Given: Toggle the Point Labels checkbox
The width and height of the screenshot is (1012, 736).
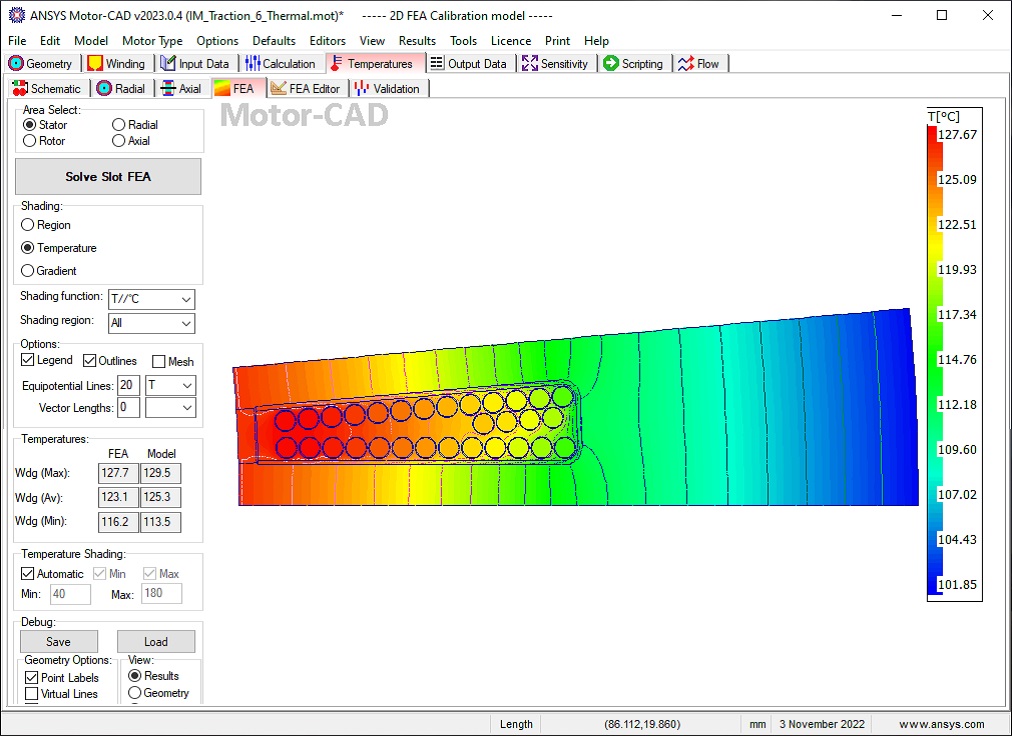Looking at the screenshot, I should (x=31, y=677).
